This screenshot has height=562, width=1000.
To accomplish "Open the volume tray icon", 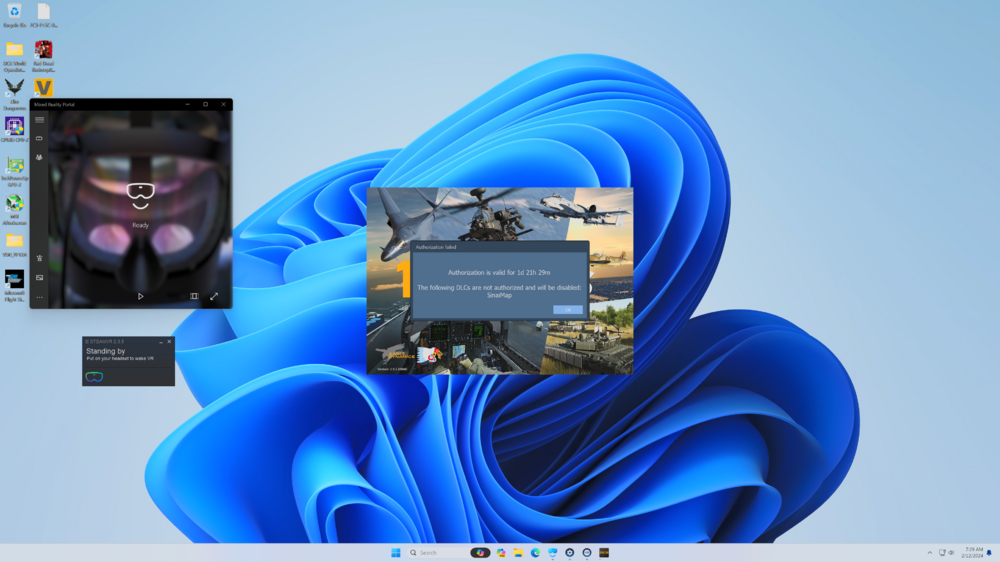I will coord(951,552).
